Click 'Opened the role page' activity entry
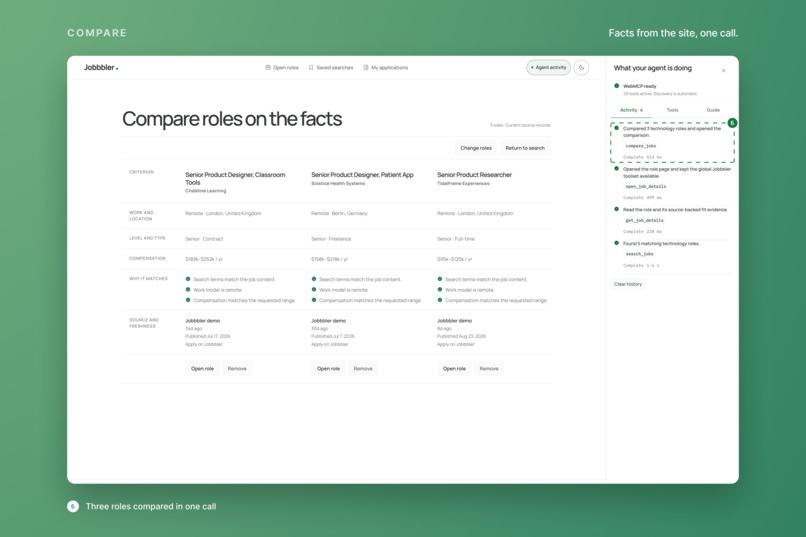 (676, 173)
